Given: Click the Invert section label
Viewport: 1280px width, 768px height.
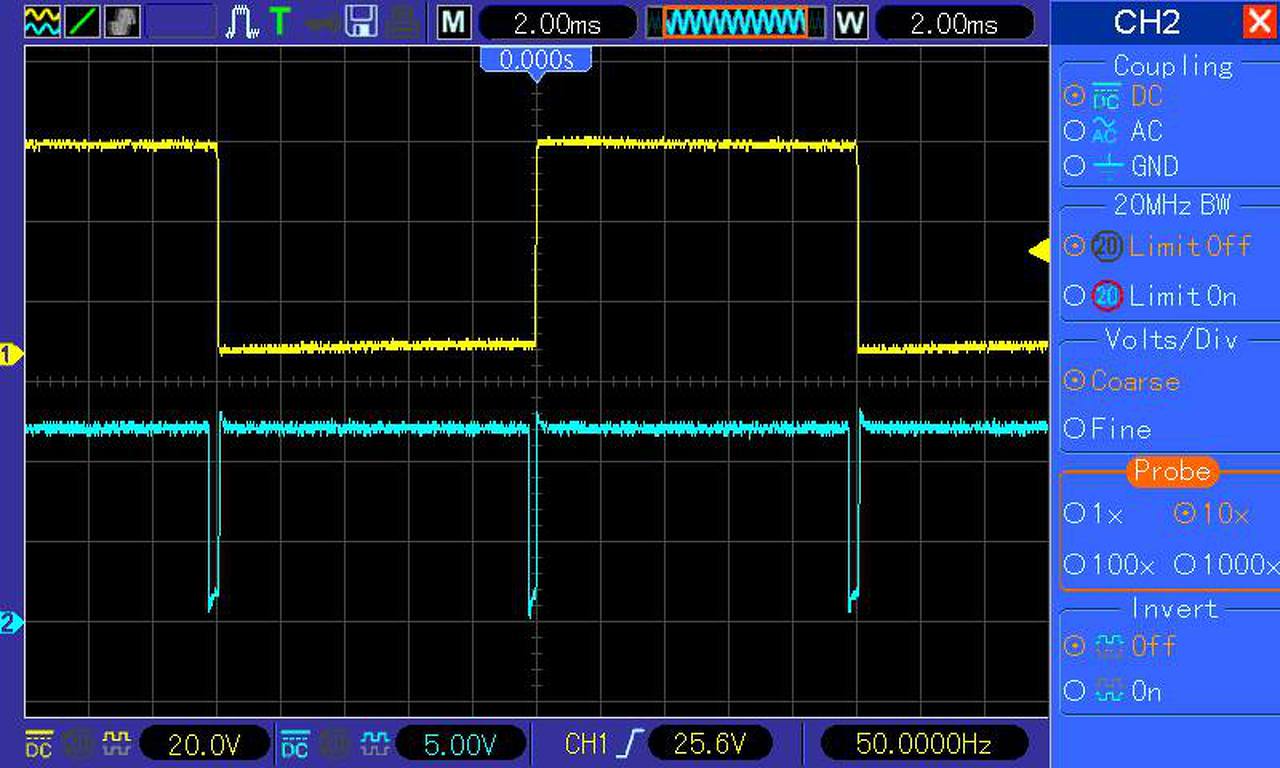Looking at the screenshot, I should click(x=1174, y=608).
